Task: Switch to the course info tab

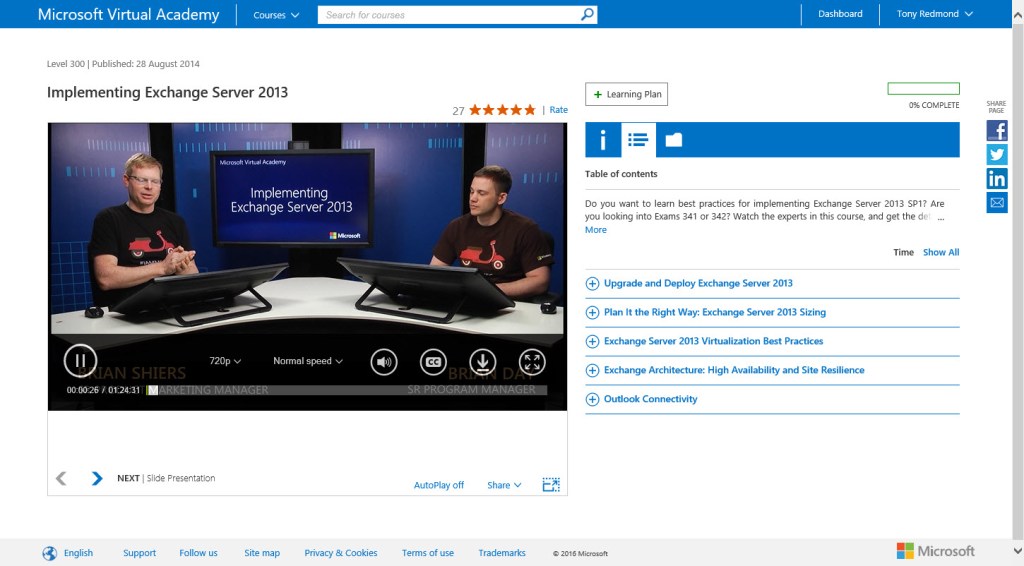Action: 603,140
